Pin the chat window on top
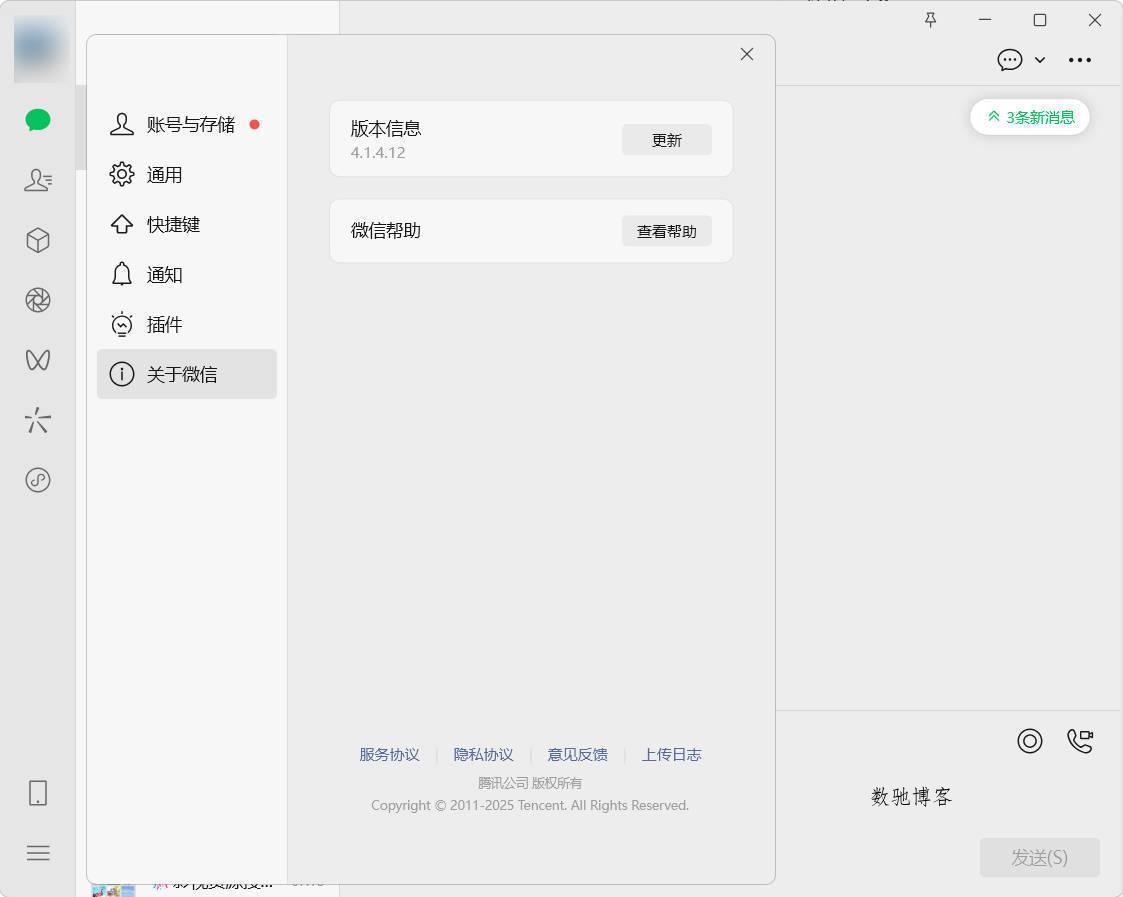The image size is (1123, 897). [930, 20]
